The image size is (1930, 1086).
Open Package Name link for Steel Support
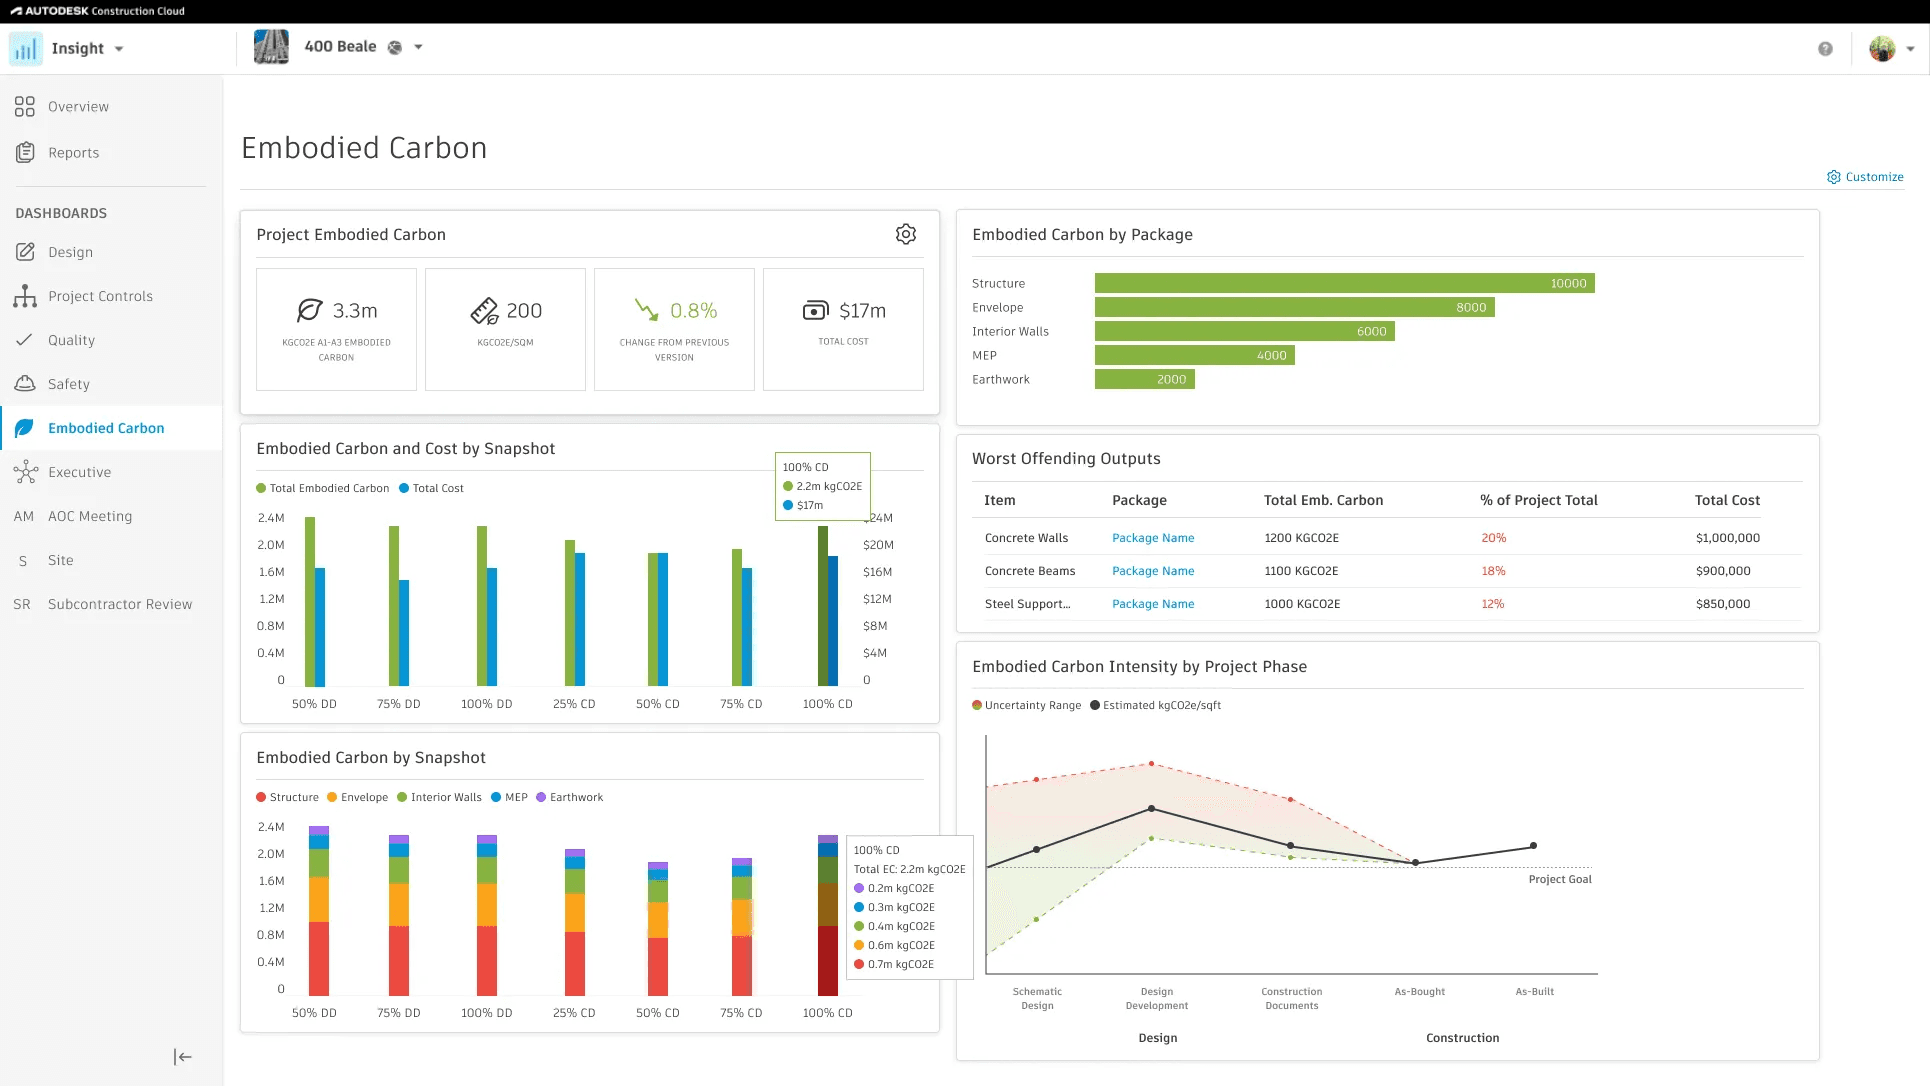point(1153,604)
